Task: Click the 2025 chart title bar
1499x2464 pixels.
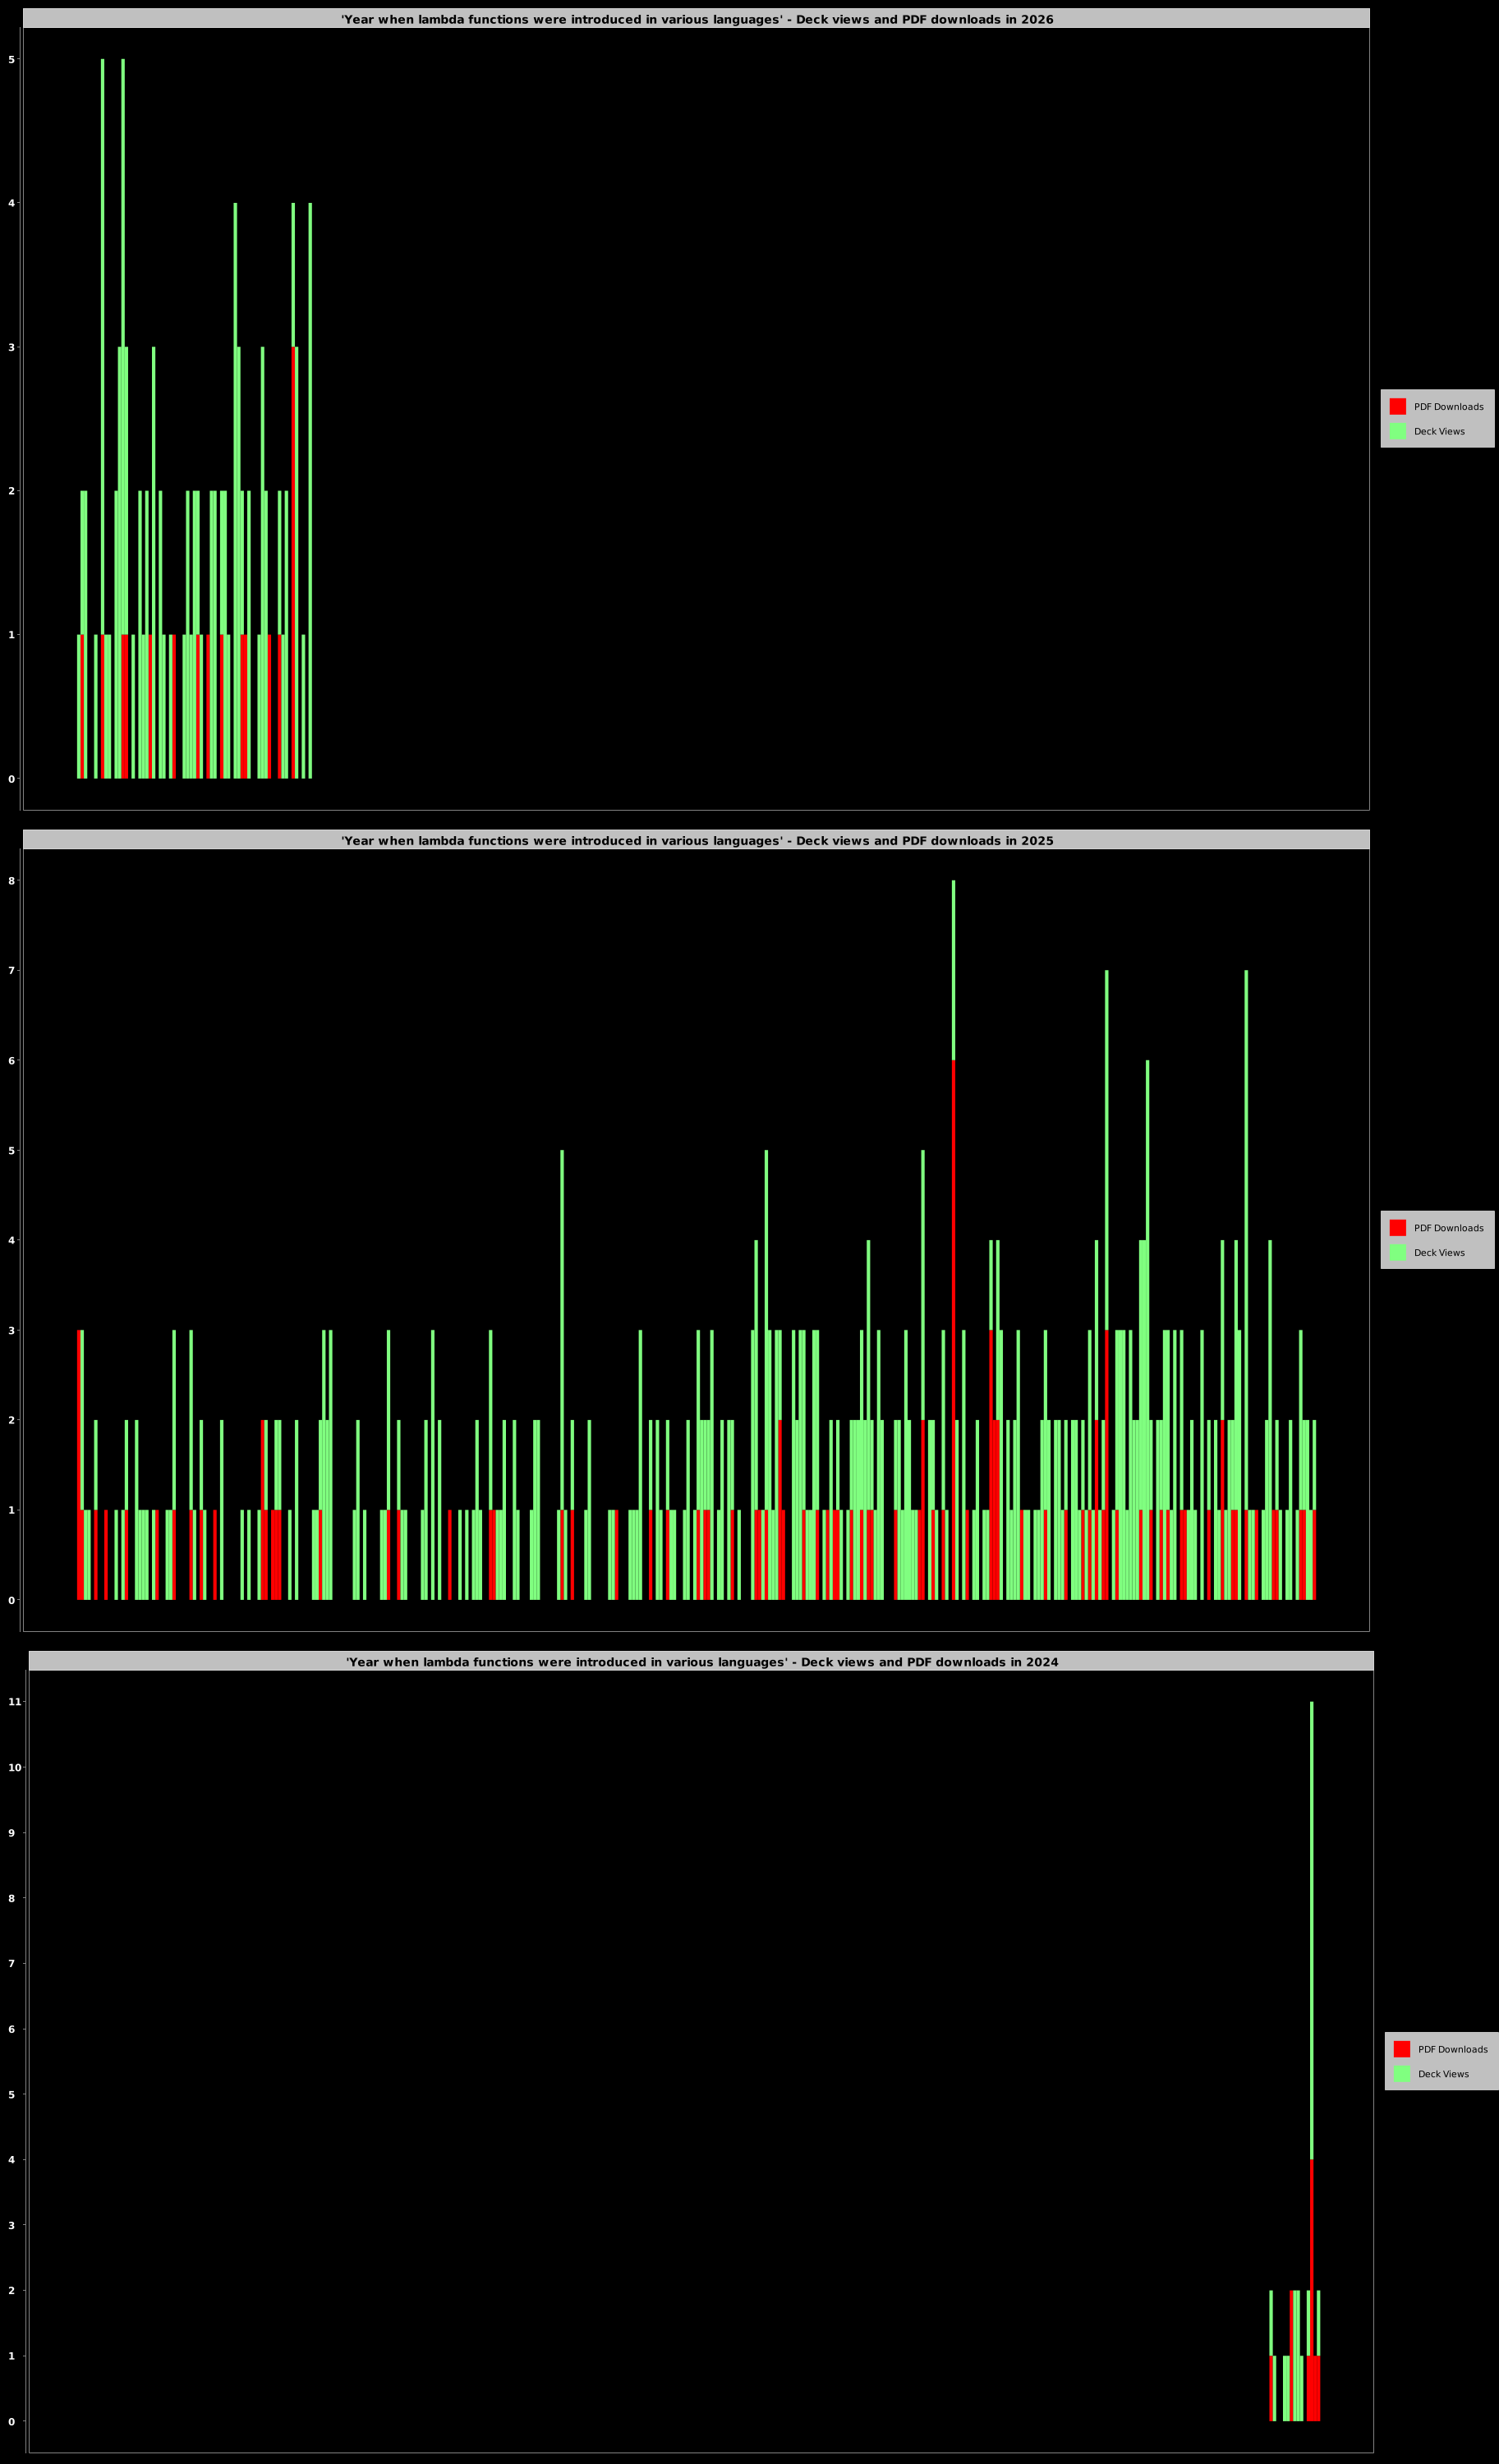Action: (696, 840)
